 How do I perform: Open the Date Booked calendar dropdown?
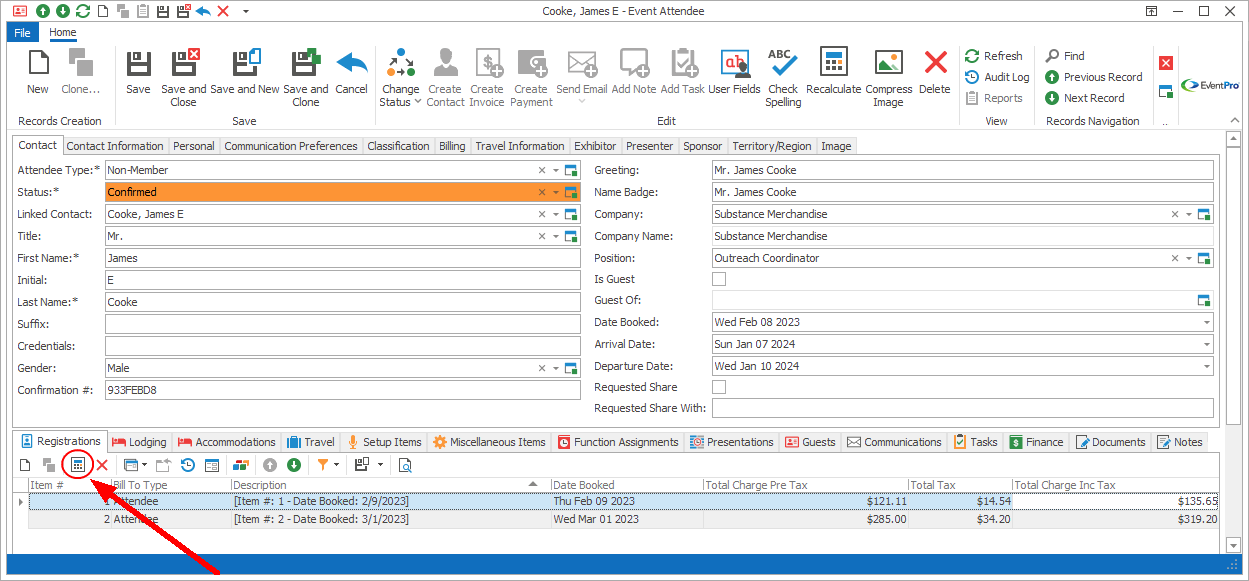click(1206, 323)
